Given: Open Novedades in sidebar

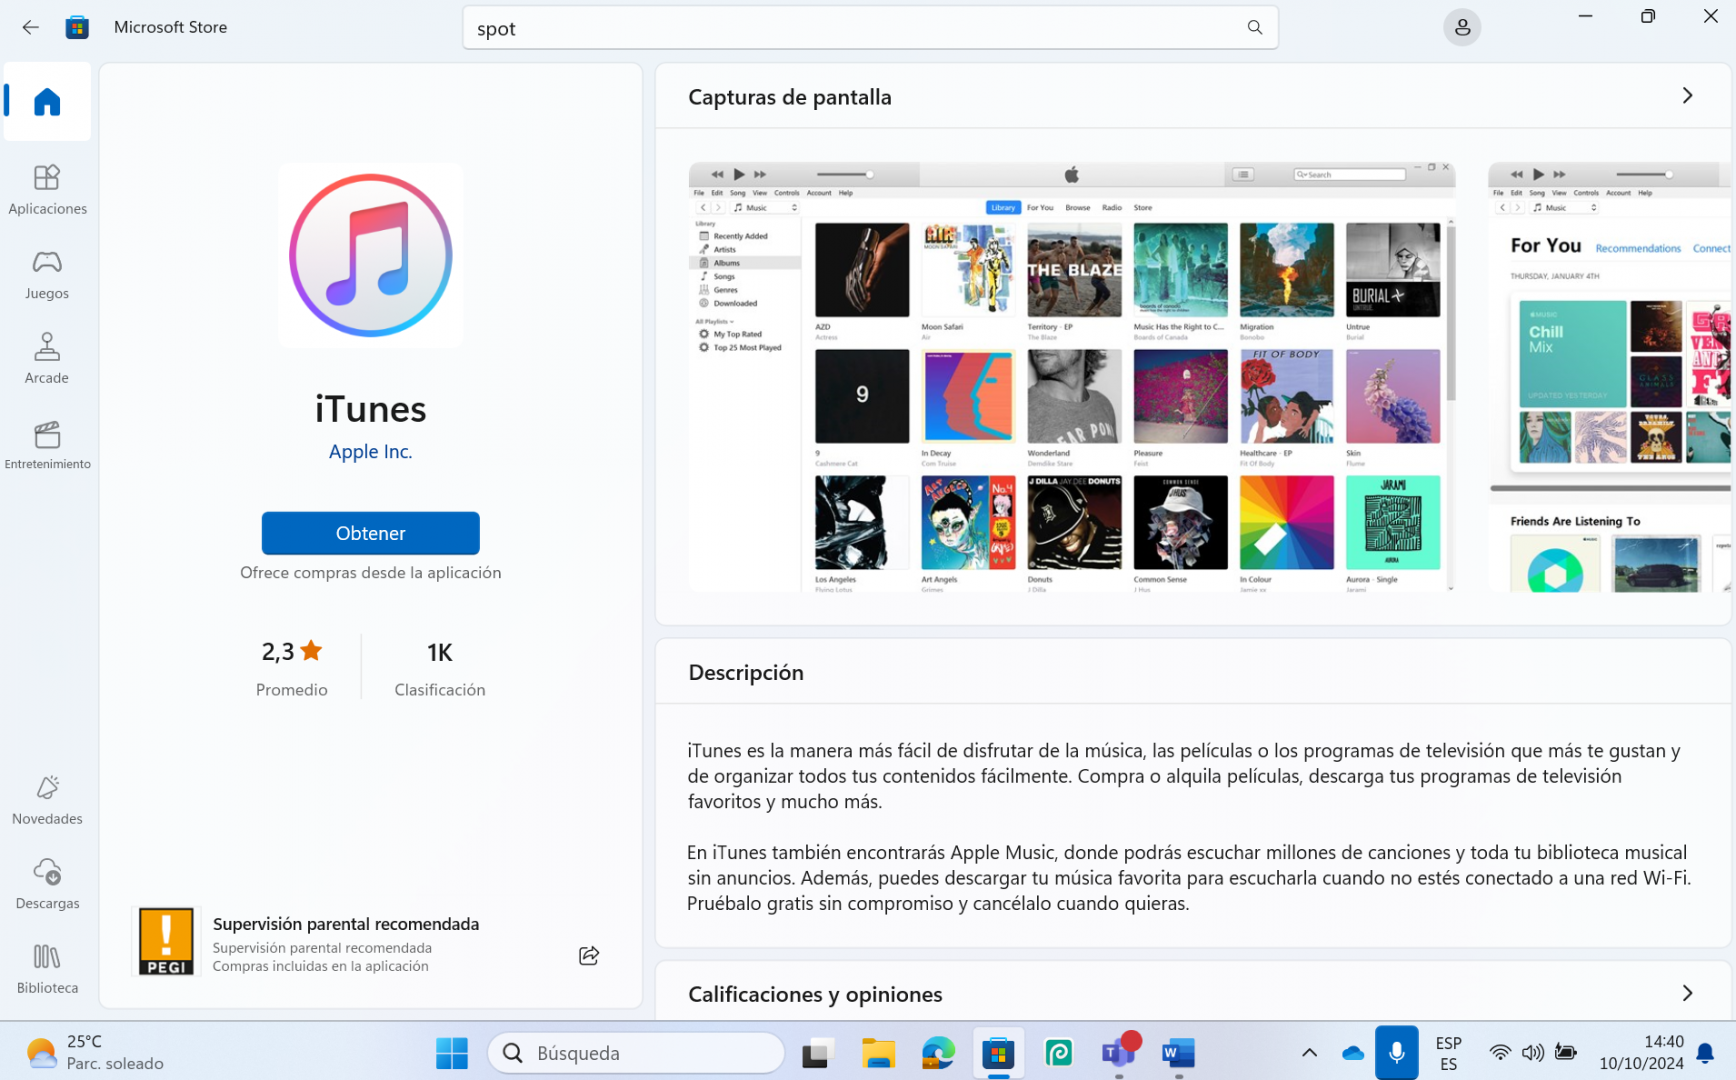Looking at the screenshot, I should pyautogui.click(x=47, y=800).
